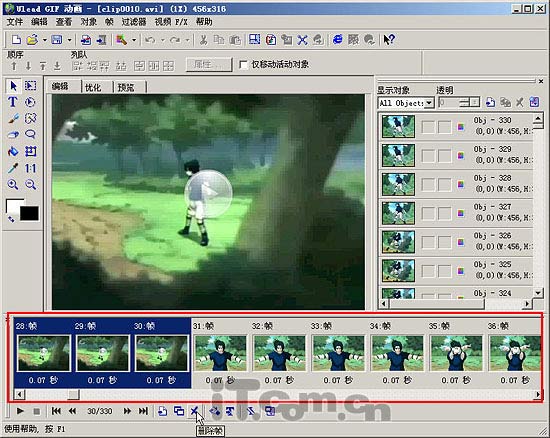Jump to the last frame
The image size is (550, 438).
click(143, 411)
